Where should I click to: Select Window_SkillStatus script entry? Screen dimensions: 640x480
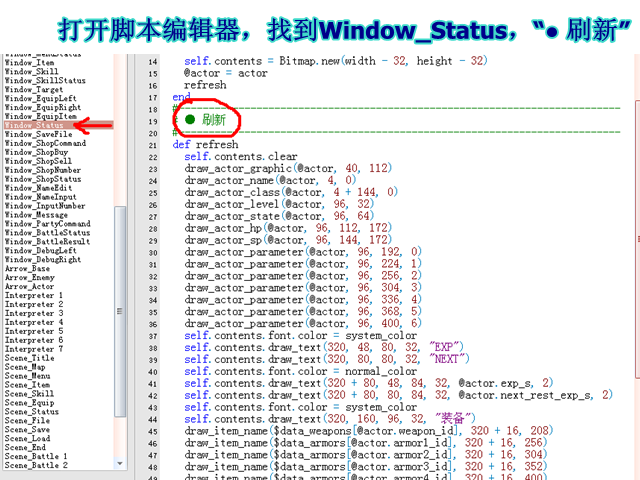(45, 80)
